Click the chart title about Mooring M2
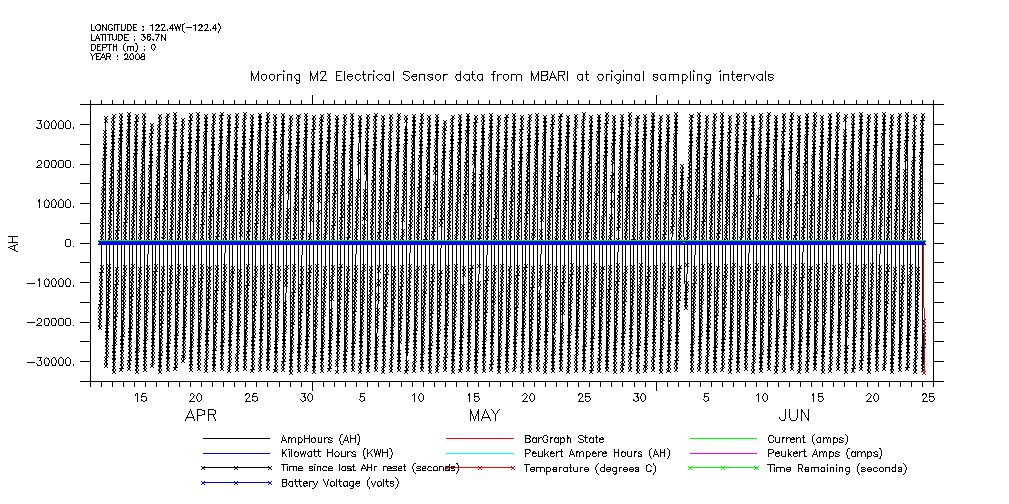The height and width of the screenshot is (504, 1009). (511, 76)
